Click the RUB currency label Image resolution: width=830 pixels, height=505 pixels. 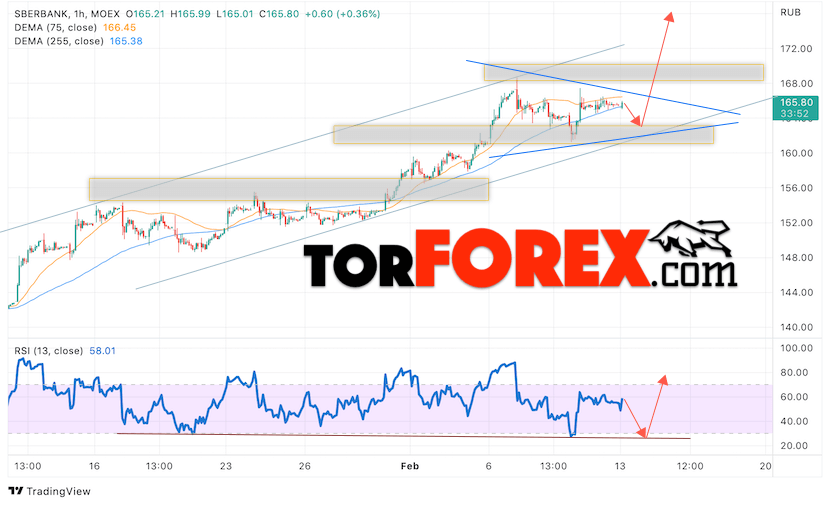coord(790,12)
